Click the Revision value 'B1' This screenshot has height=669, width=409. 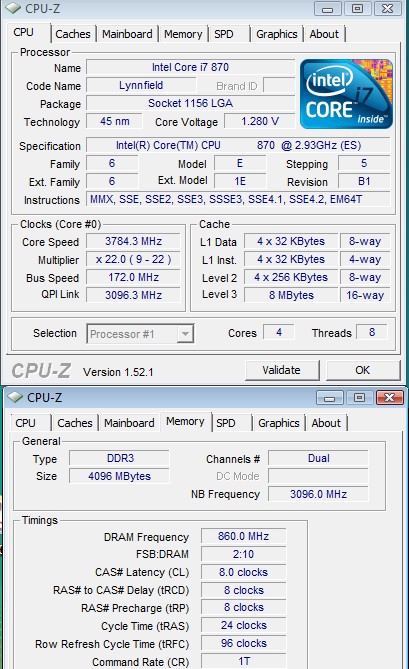(x=364, y=181)
